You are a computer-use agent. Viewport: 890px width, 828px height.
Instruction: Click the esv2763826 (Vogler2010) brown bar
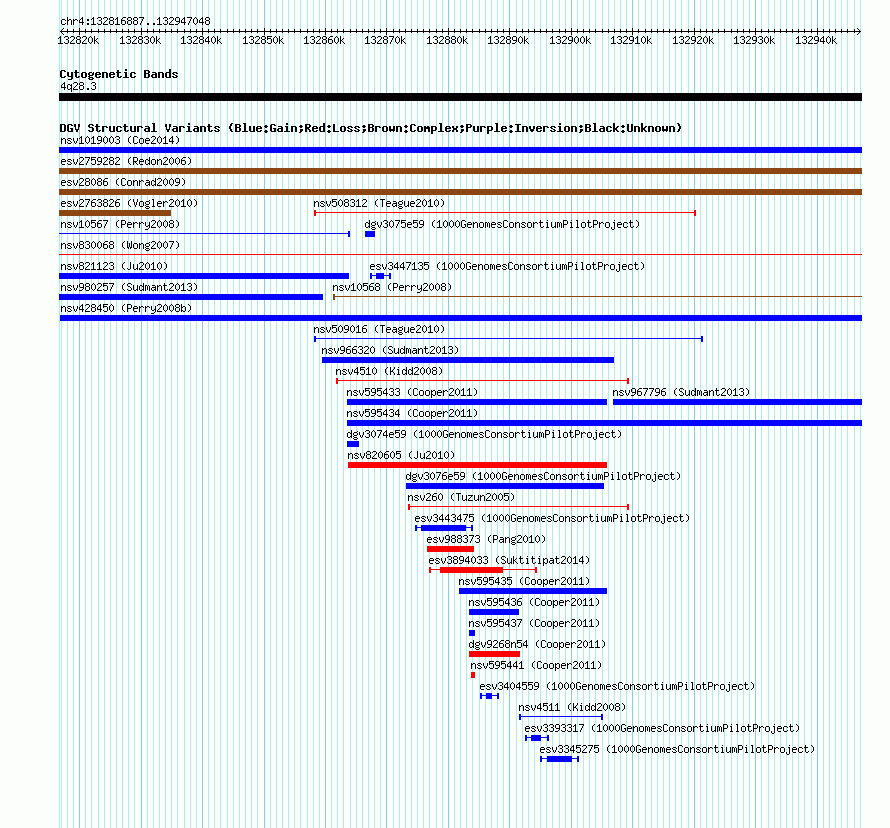[x=115, y=213]
